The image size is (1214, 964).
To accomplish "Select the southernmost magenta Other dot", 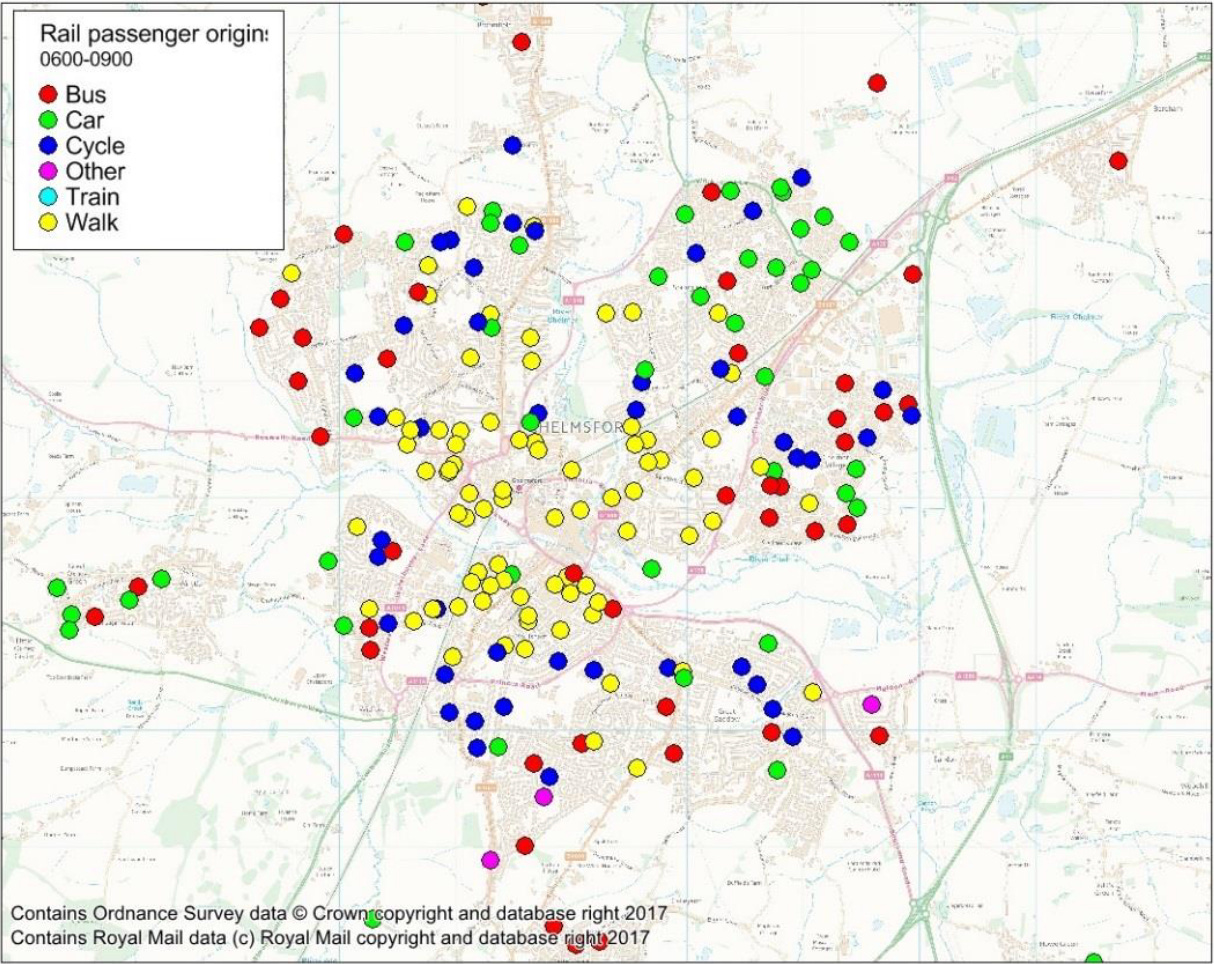I will tap(490, 859).
